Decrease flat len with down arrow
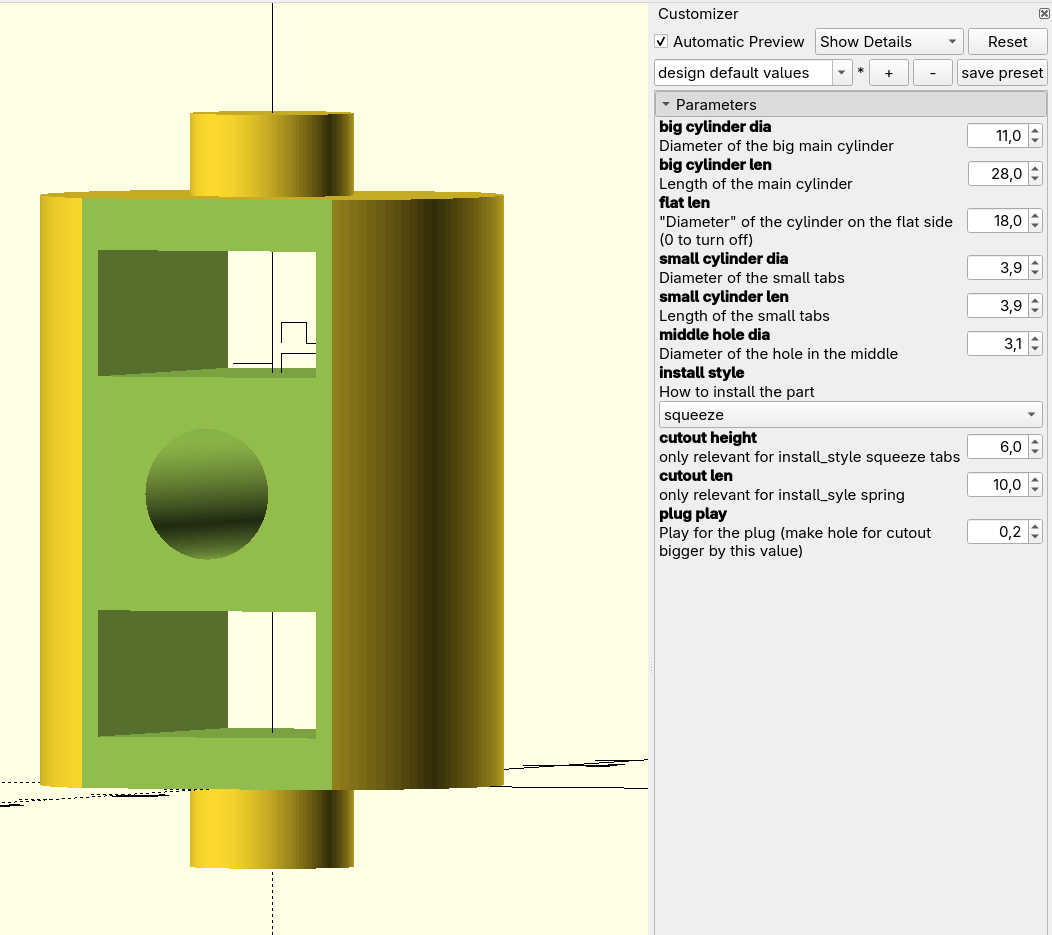Image resolution: width=1052 pixels, height=935 pixels. pyautogui.click(x=1035, y=227)
